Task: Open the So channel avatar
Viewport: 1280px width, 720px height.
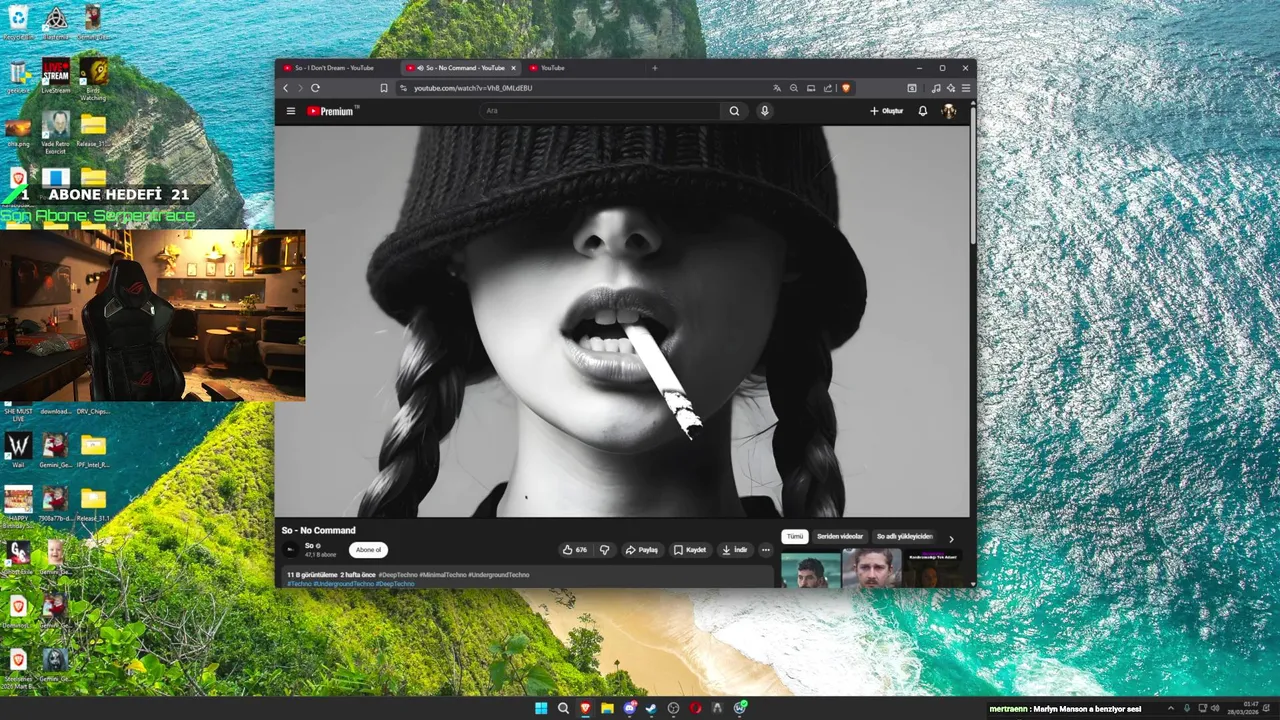Action: pyautogui.click(x=291, y=550)
